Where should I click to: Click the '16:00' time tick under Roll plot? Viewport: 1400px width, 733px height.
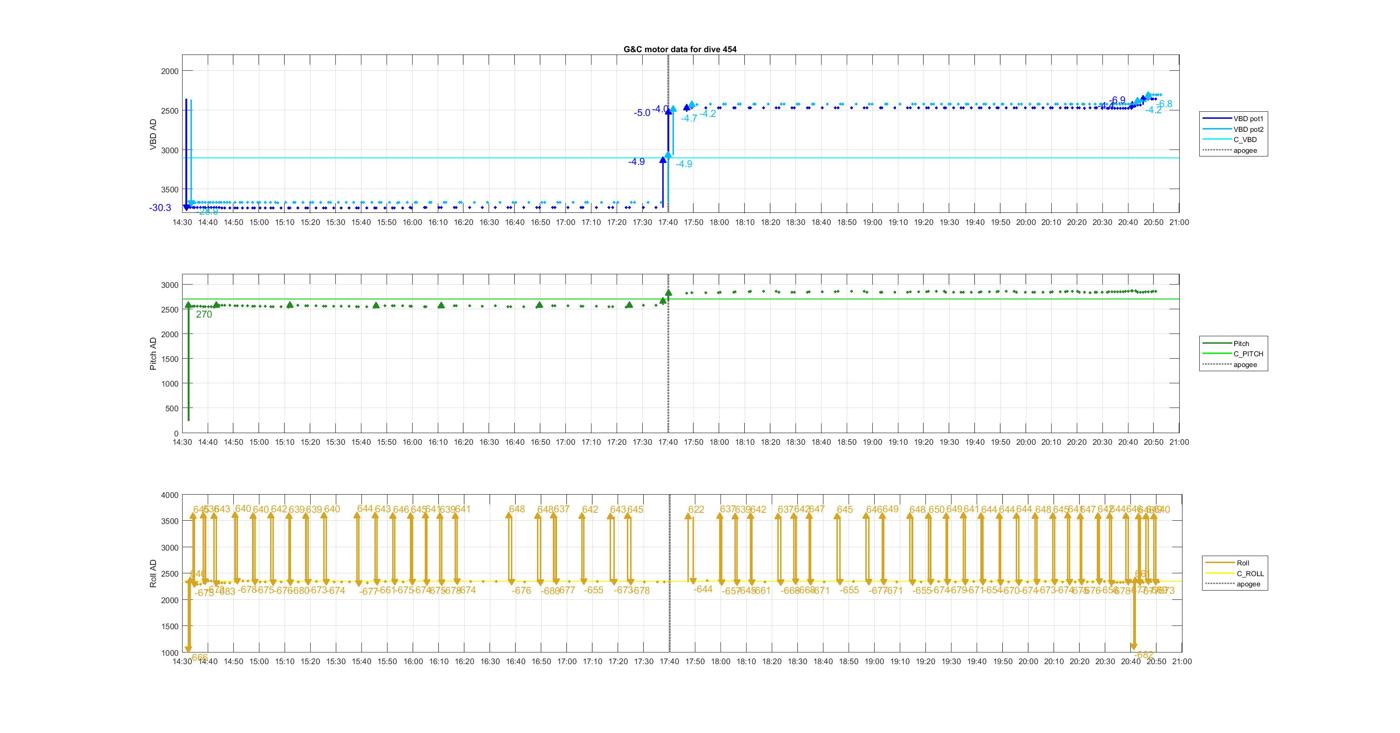[x=412, y=661]
